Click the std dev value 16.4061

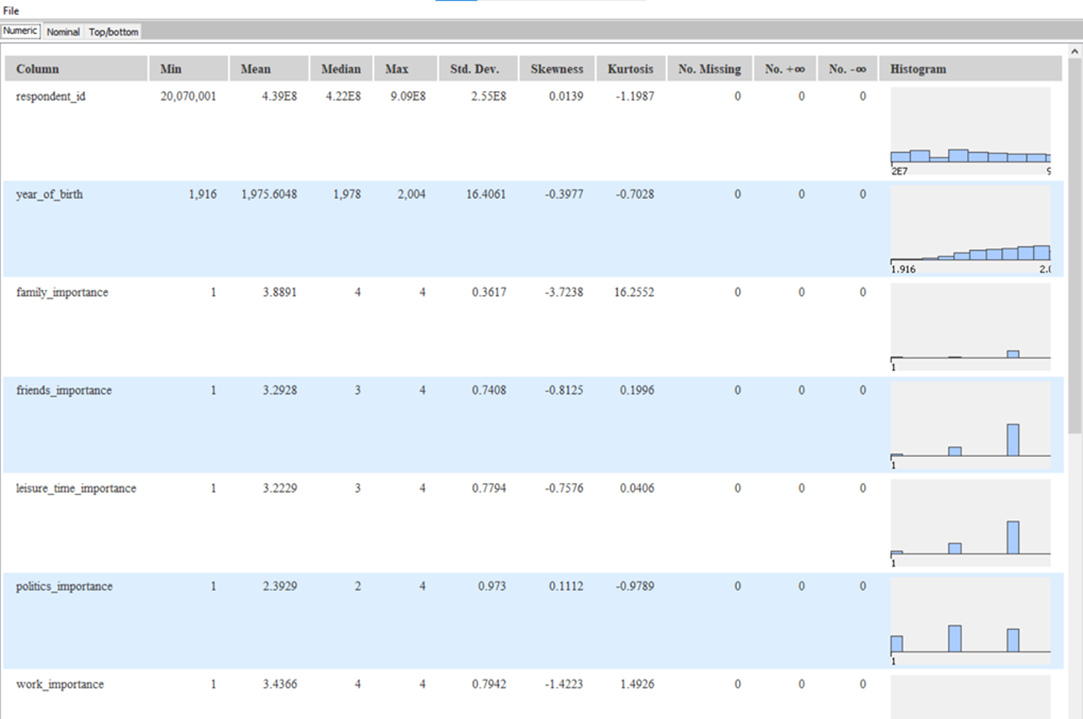(486, 194)
